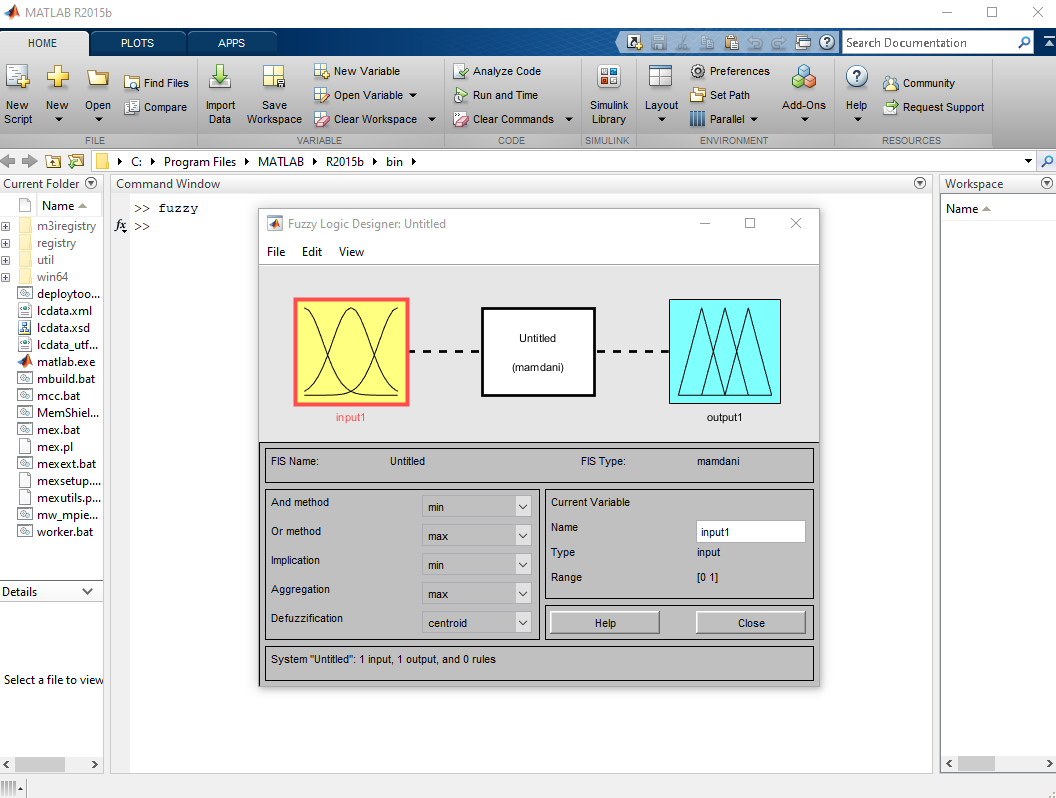Select the yellow input1 variable block
Viewport: 1056px width, 798px height.
352,352
